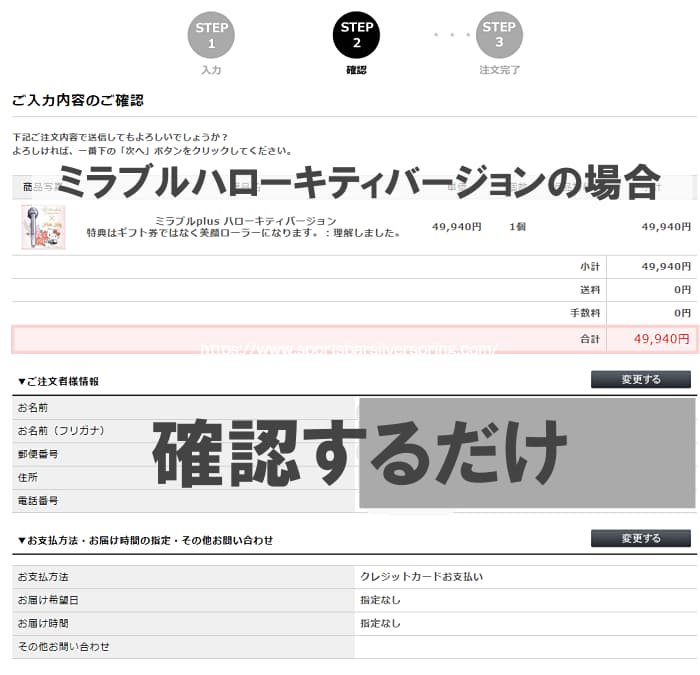Click the 特典はギフト券ではなく美顔ローラー note text
The image size is (700, 675).
(243, 233)
